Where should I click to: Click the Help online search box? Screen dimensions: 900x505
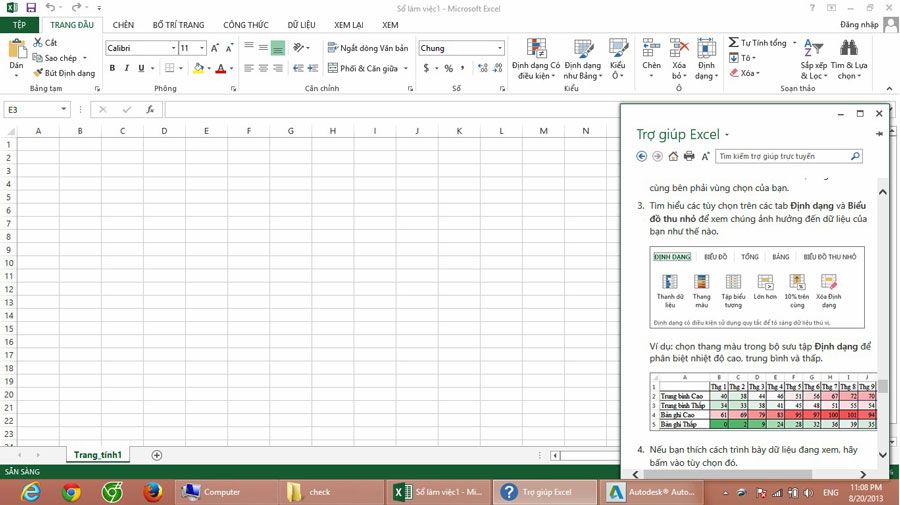click(782, 156)
